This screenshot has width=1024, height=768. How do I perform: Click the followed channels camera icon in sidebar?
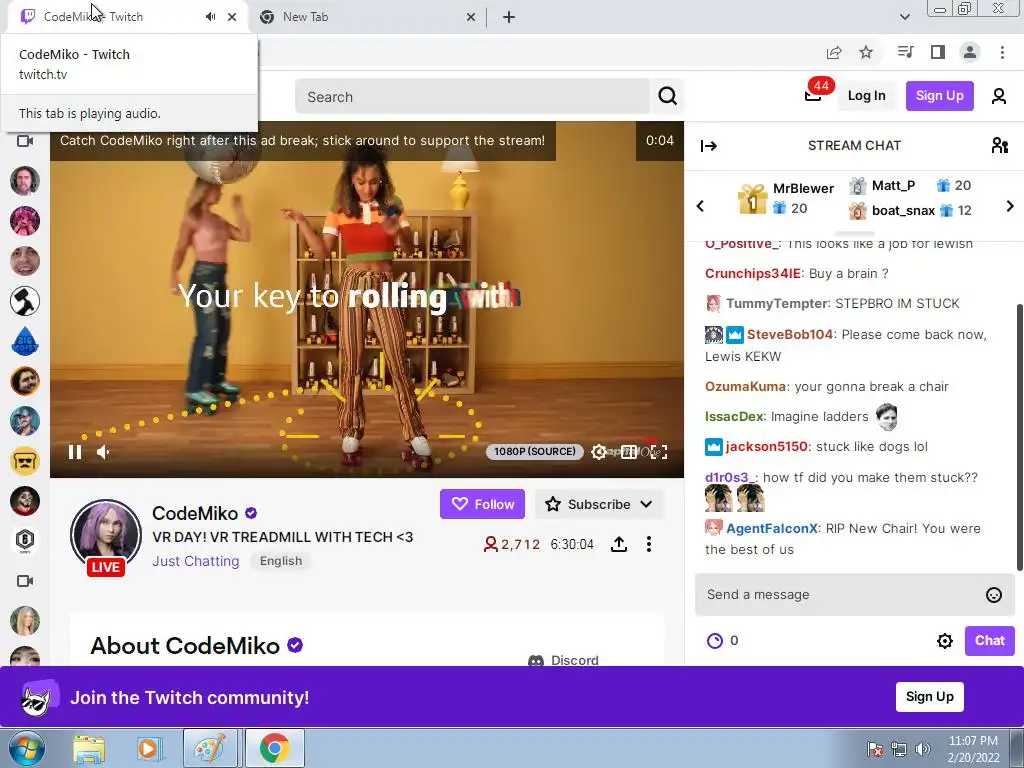(25, 141)
